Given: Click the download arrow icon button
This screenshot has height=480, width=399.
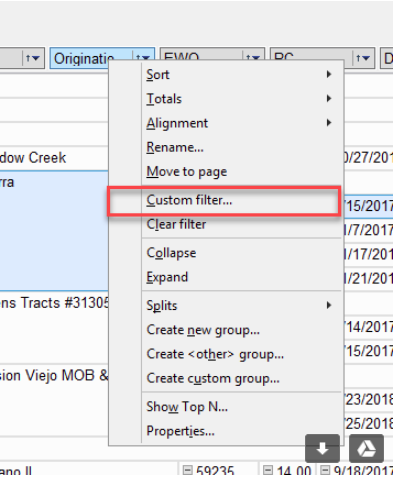Looking at the screenshot, I should [322, 448].
